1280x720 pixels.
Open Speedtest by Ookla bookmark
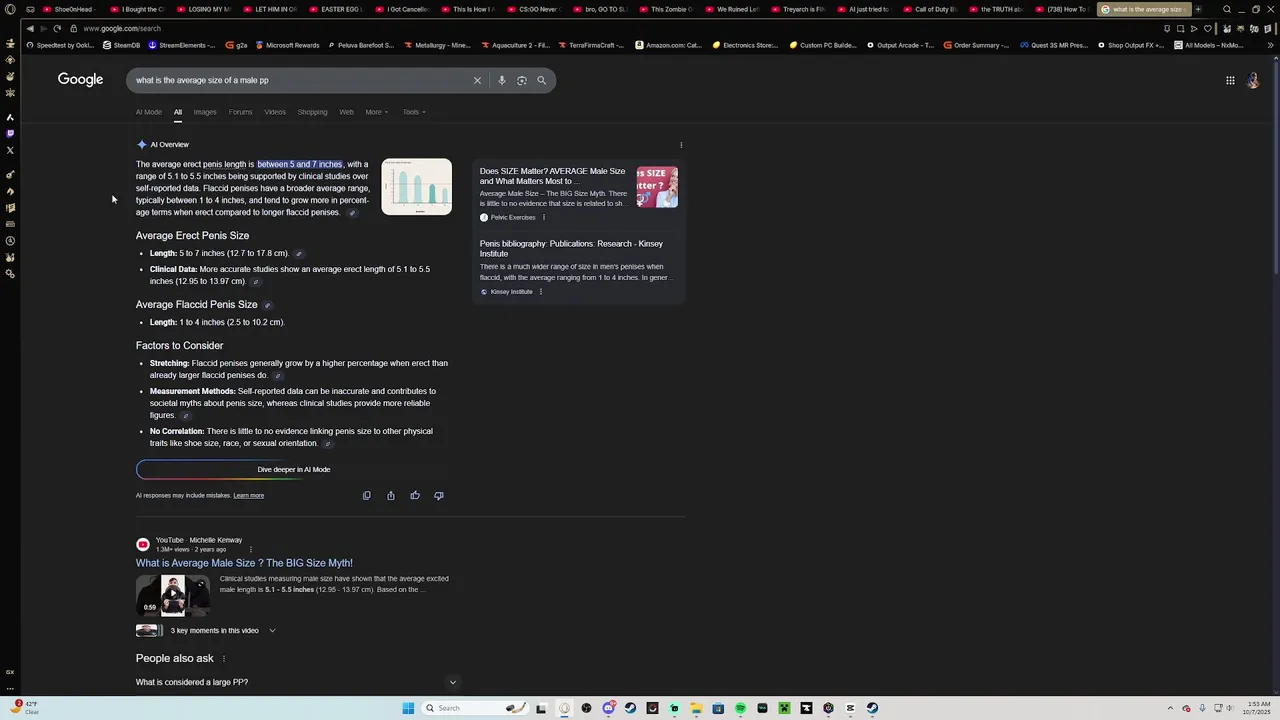61,45
